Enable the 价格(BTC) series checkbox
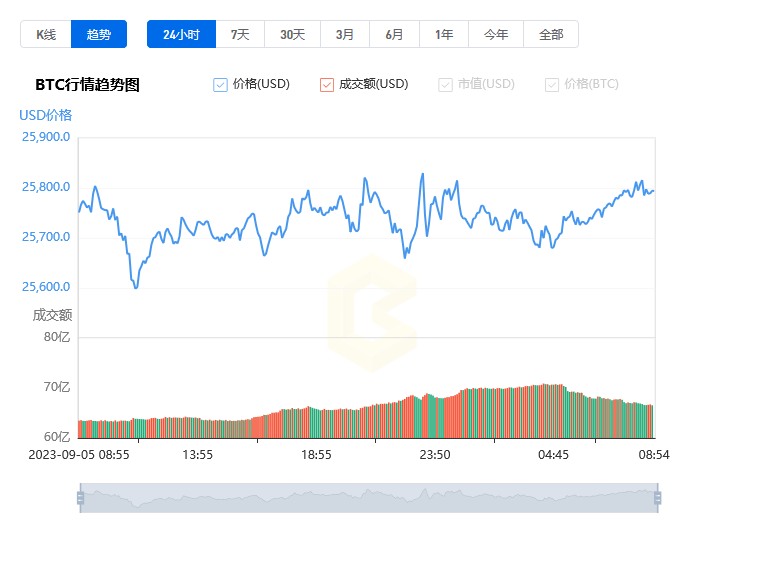Screen dimensions: 780x563 pyautogui.click(x=552, y=85)
